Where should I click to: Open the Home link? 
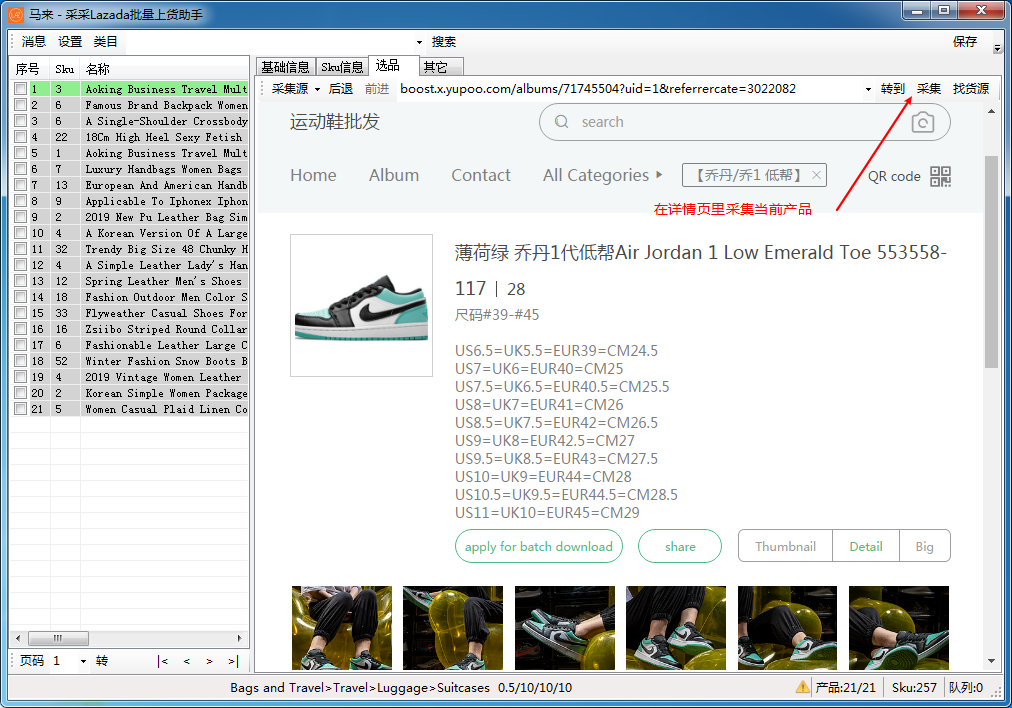click(x=313, y=175)
